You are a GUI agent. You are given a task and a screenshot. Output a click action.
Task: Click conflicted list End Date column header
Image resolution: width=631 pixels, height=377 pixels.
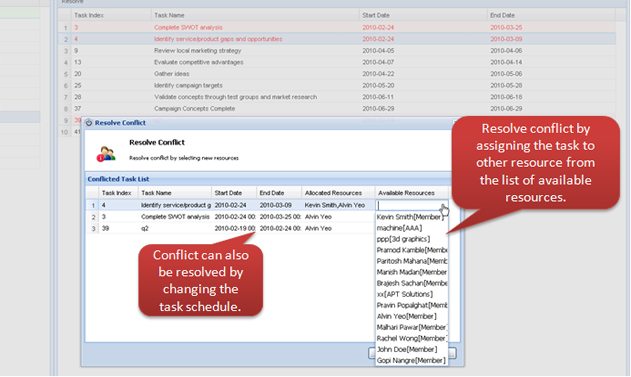coord(279,193)
